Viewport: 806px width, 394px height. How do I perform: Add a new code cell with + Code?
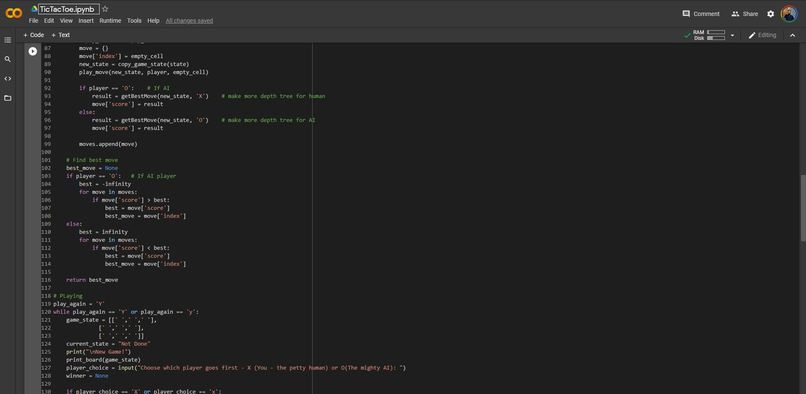pyautogui.click(x=34, y=35)
